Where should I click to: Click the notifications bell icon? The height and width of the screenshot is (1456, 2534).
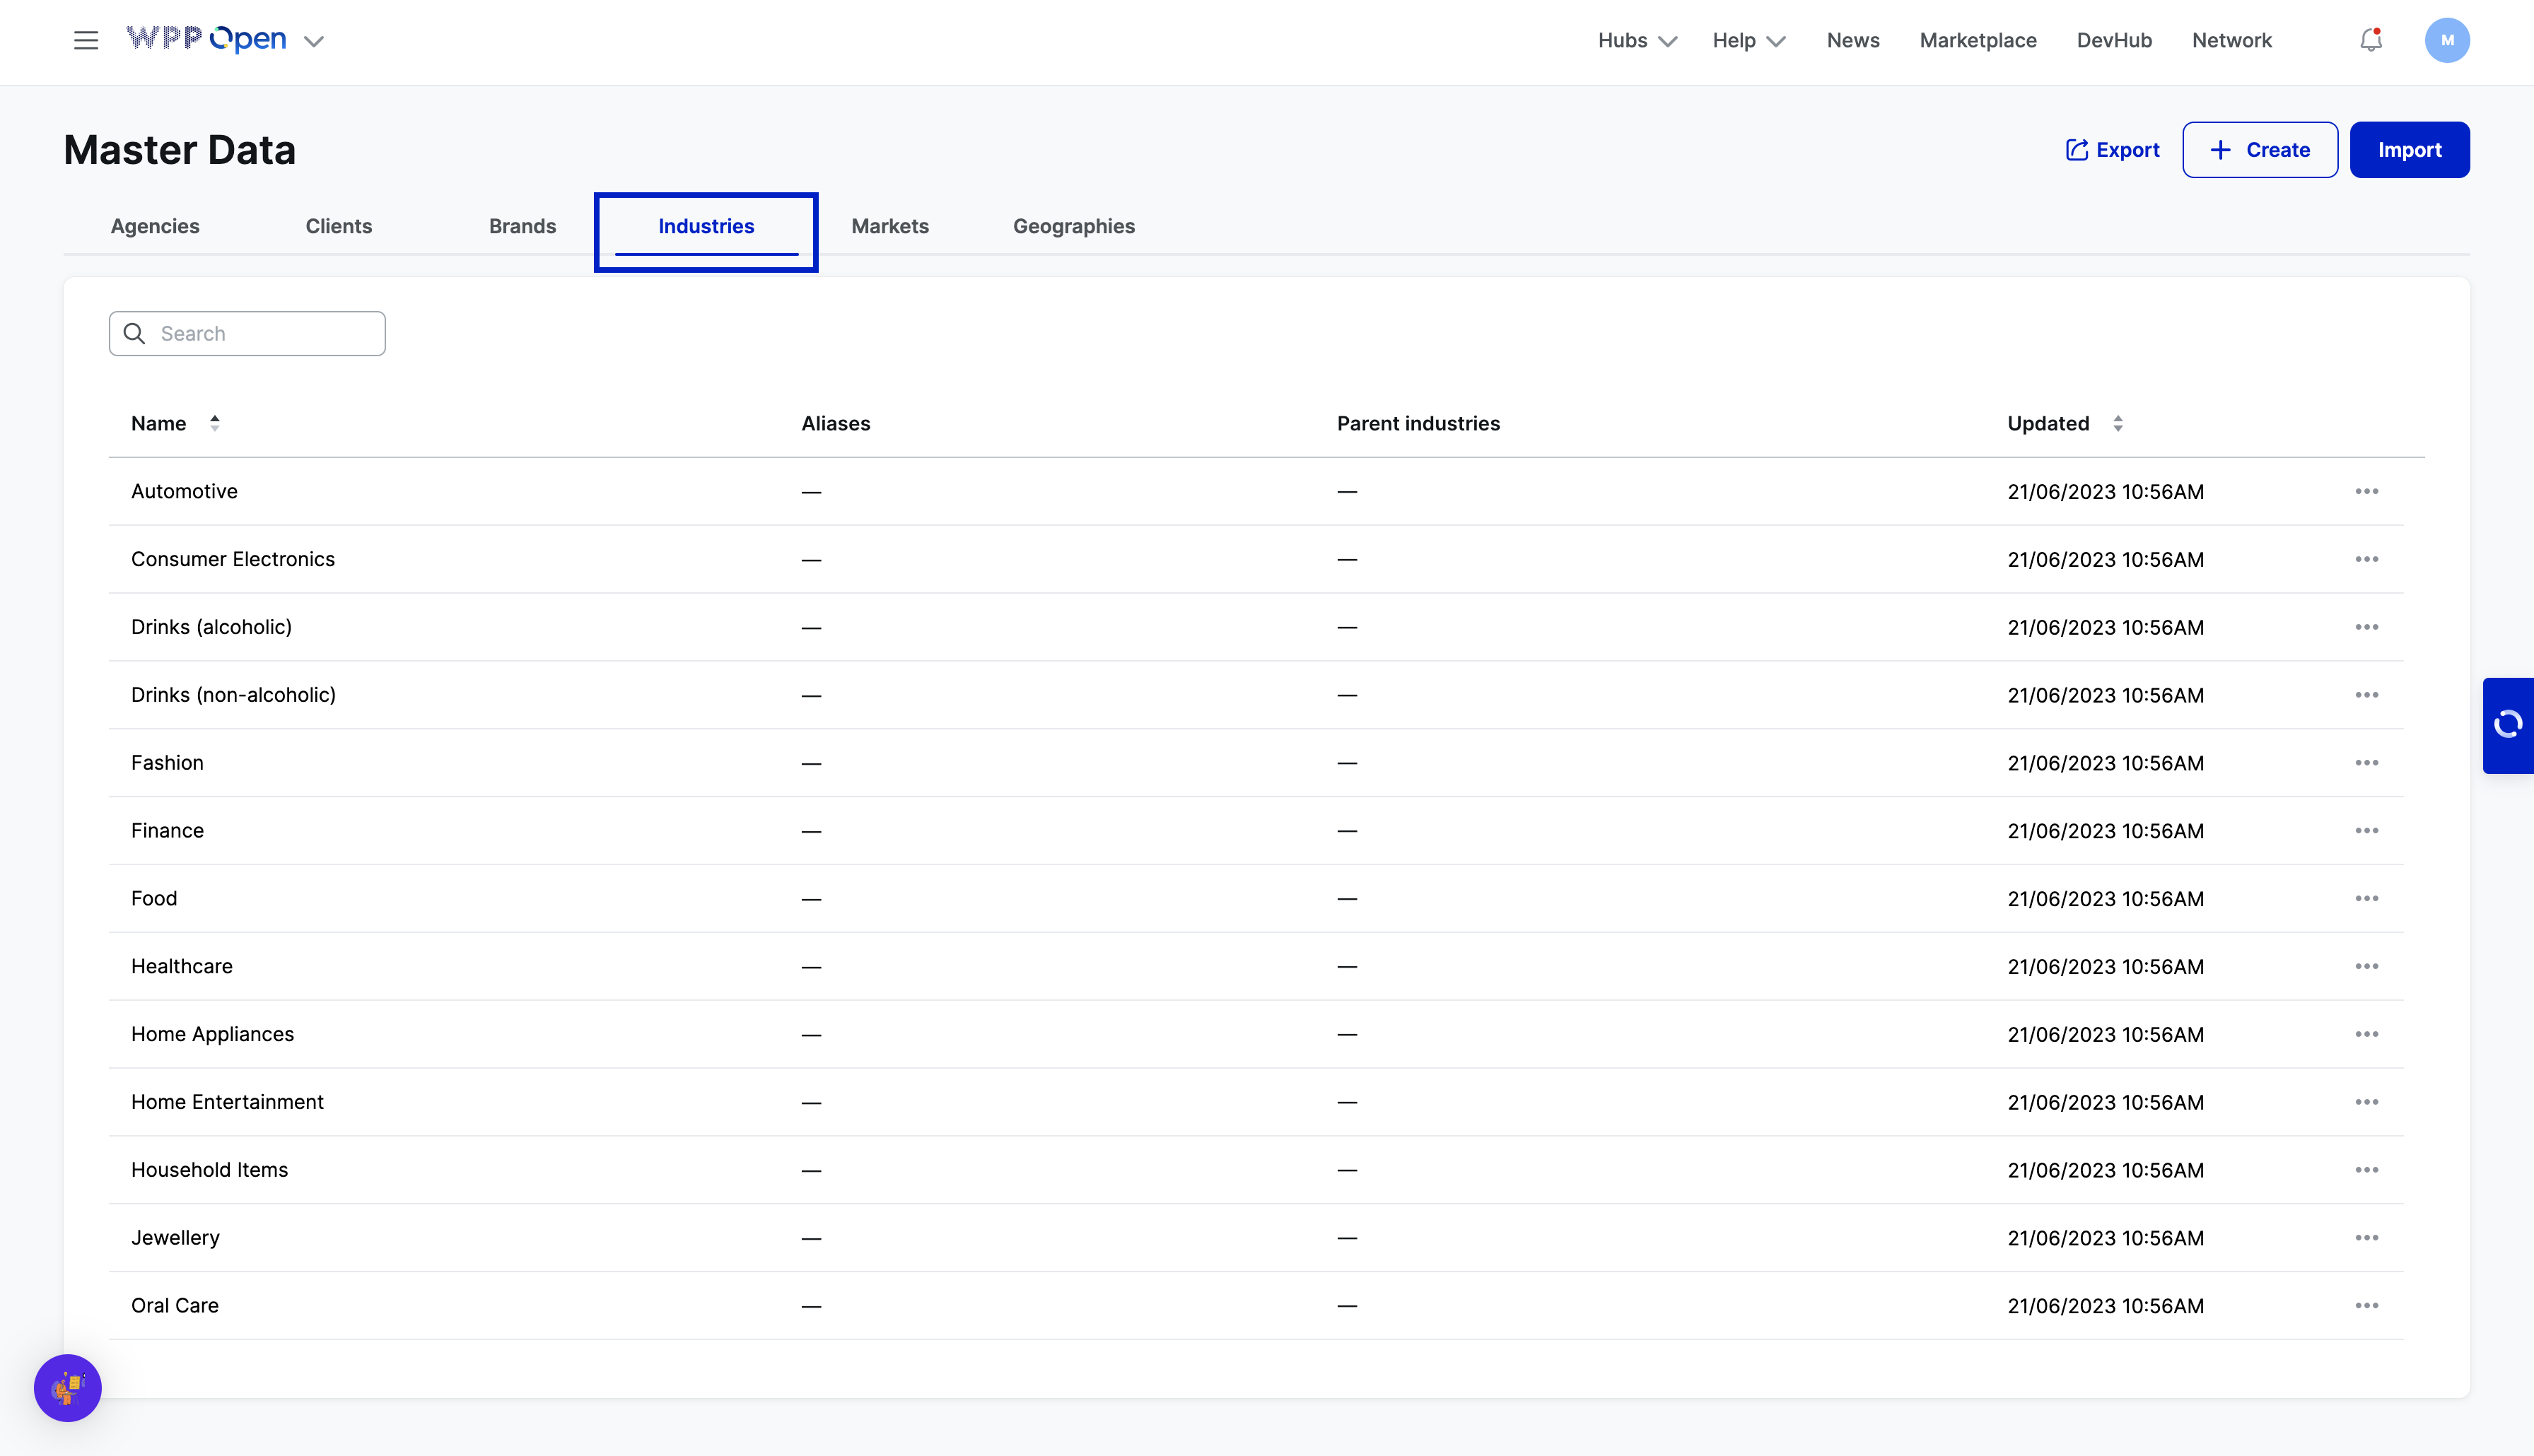[x=2370, y=40]
